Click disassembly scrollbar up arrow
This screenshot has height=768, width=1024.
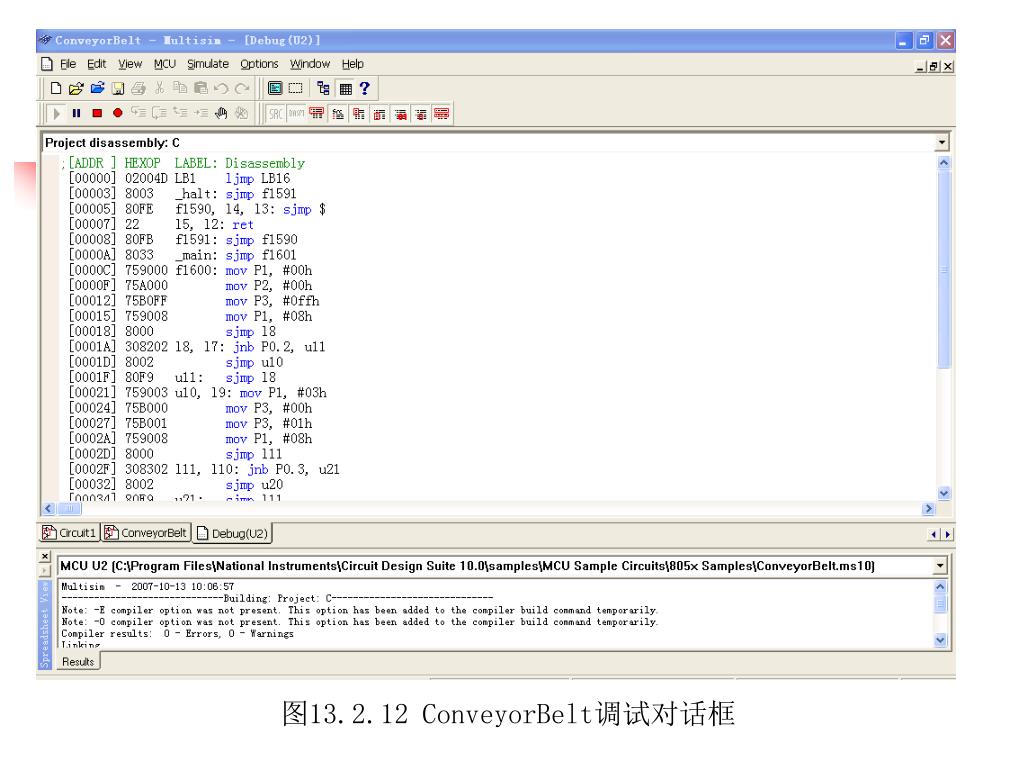pyautogui.click(x=944, y=163)
